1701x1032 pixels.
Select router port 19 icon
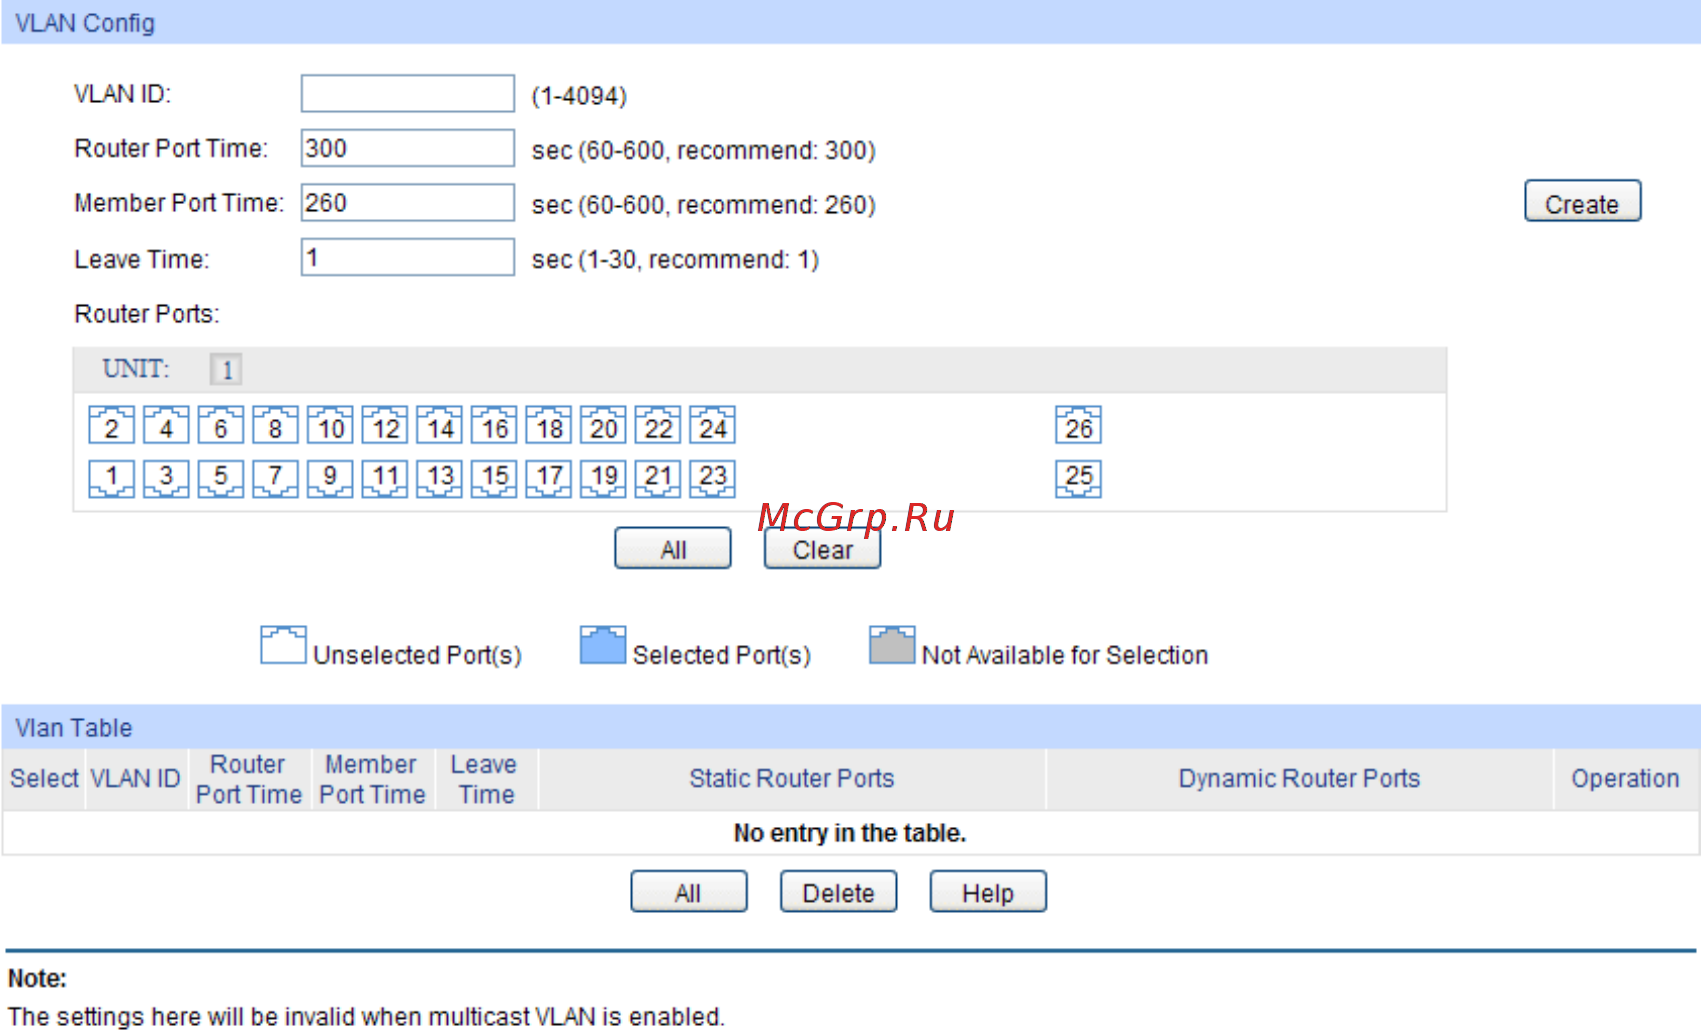click(x=603, y=478)
